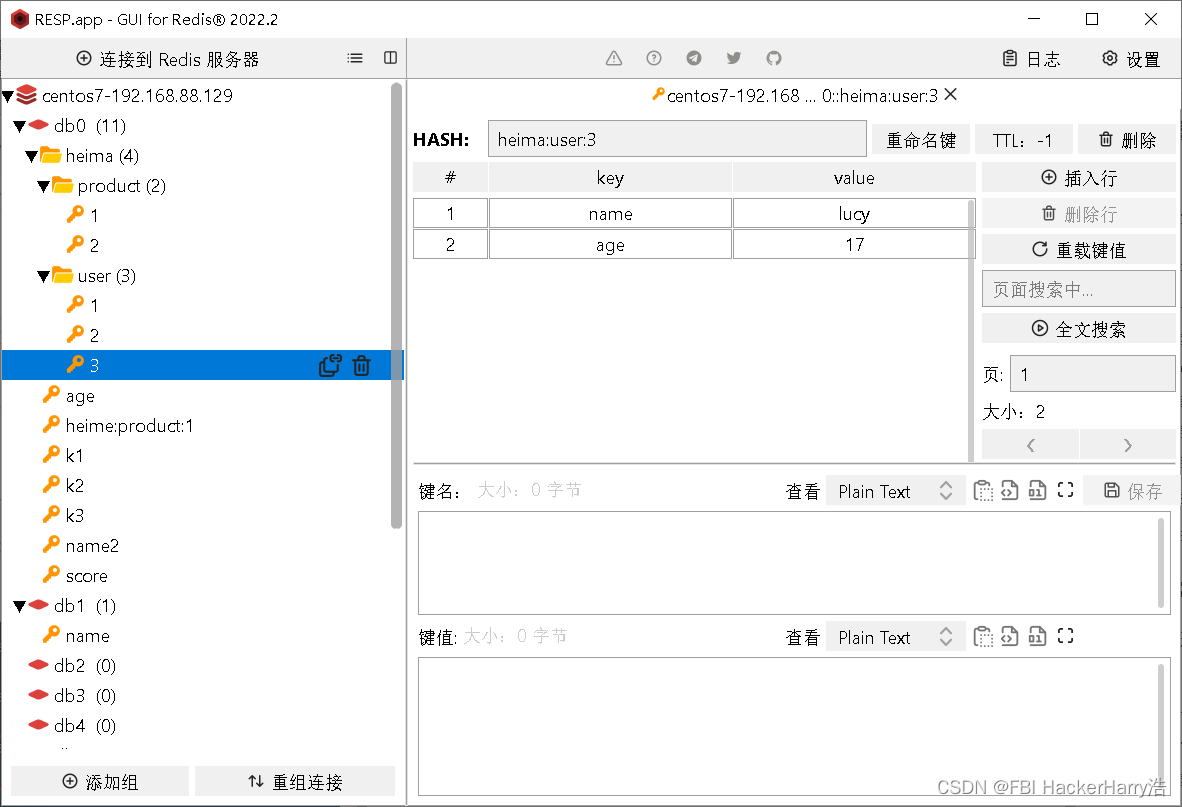This screenshot has height=807, width=1182.
Task: Collapse the db0 (11) database node
Action: [20, 126]
